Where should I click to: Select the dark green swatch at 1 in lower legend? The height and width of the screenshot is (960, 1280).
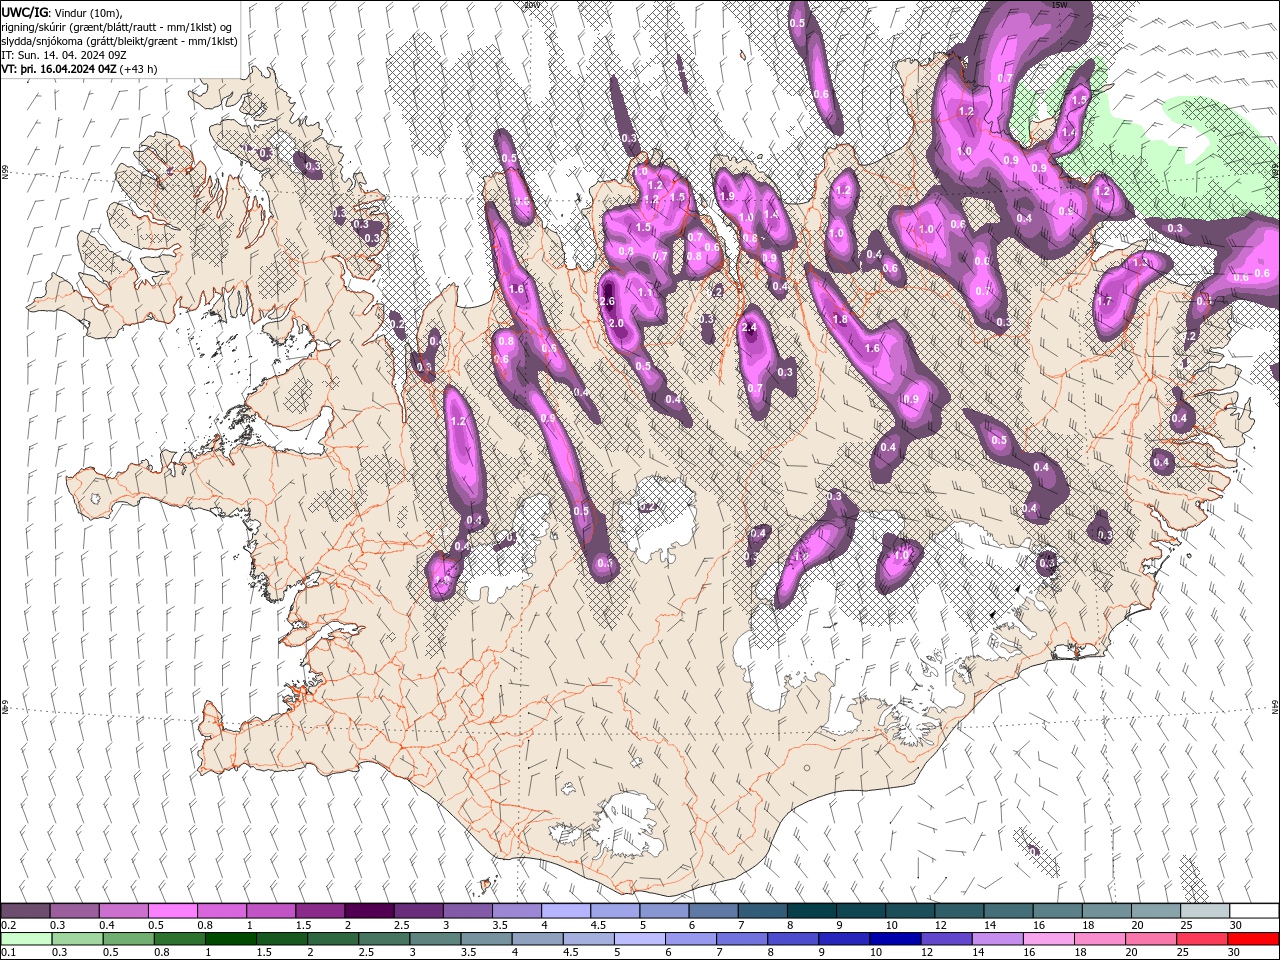[x=230, y=939]
